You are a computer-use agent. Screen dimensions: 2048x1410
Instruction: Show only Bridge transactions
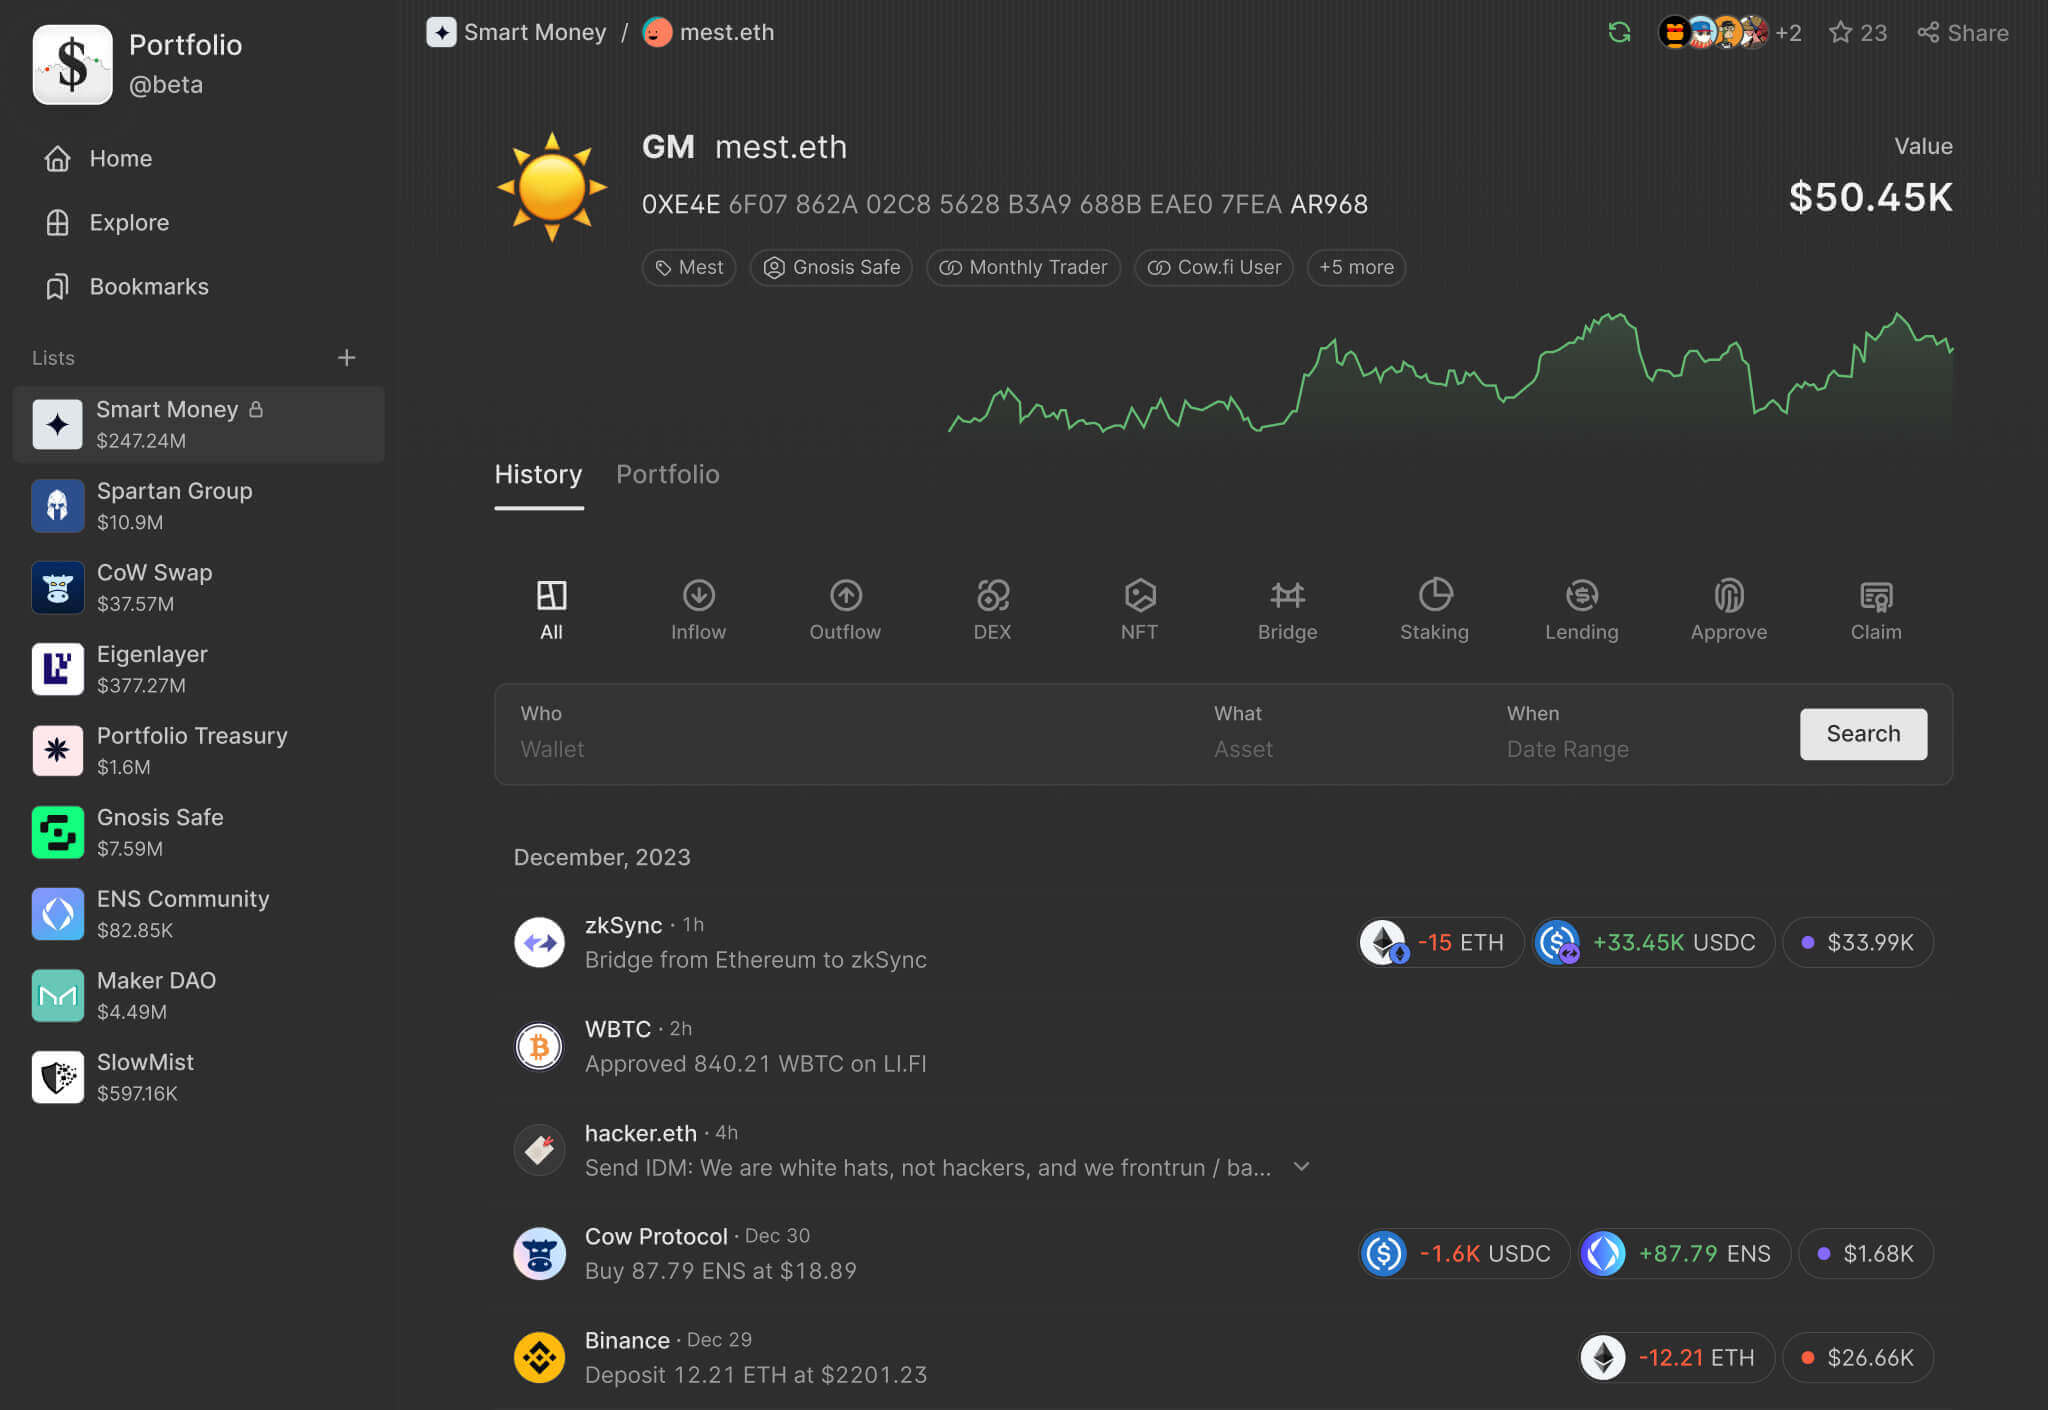pyautogui.click(x=1287, y=607)
